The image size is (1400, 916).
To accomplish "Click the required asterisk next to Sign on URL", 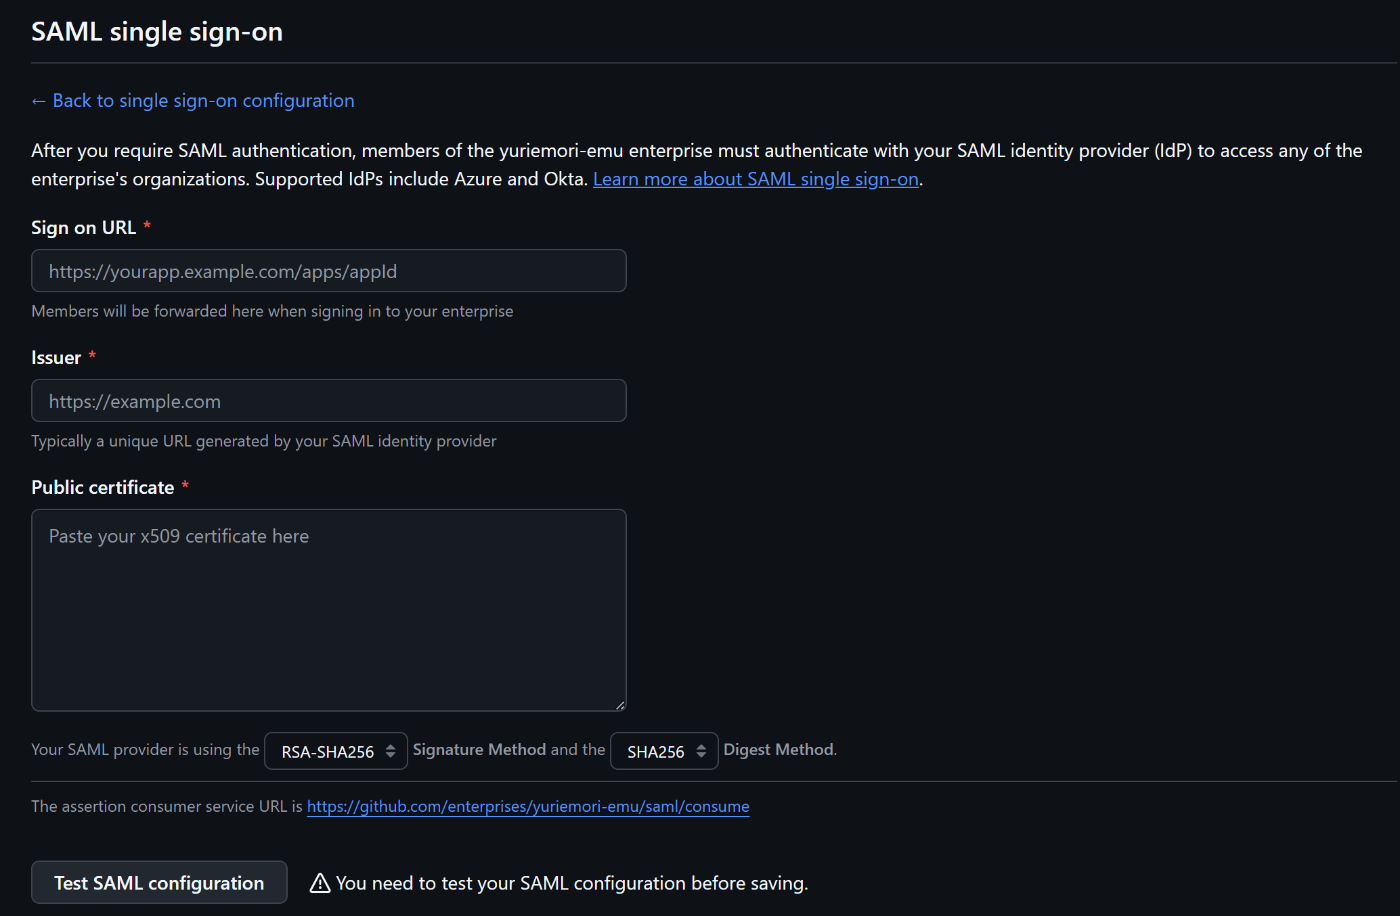I will [x=146, y=227].
